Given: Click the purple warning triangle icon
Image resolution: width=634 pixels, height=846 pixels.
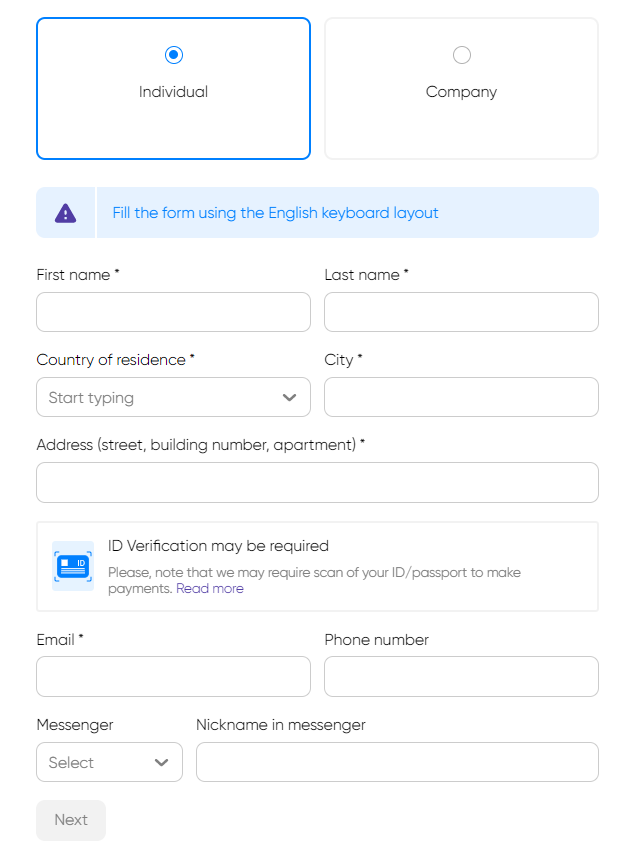Looking at the screenshot, I should tap(66, 213).
